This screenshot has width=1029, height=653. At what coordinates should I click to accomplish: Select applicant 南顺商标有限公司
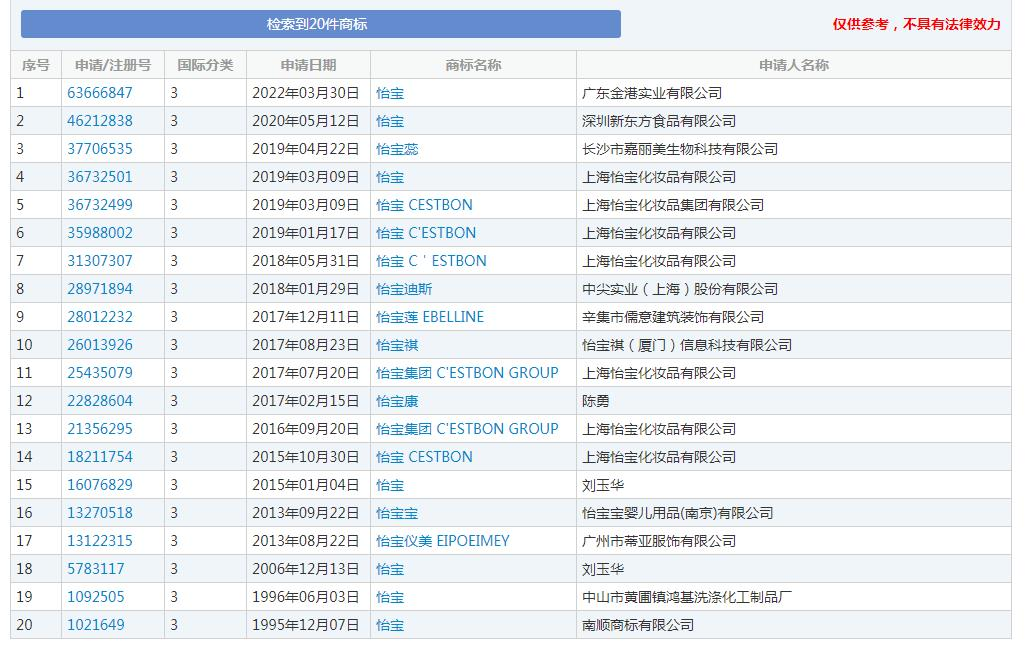click(x=638, y=625)
